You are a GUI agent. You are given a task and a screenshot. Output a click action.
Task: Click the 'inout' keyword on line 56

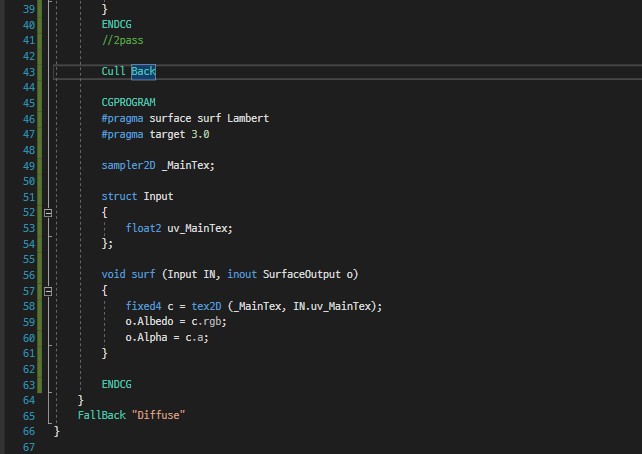(x=242, y=274)
